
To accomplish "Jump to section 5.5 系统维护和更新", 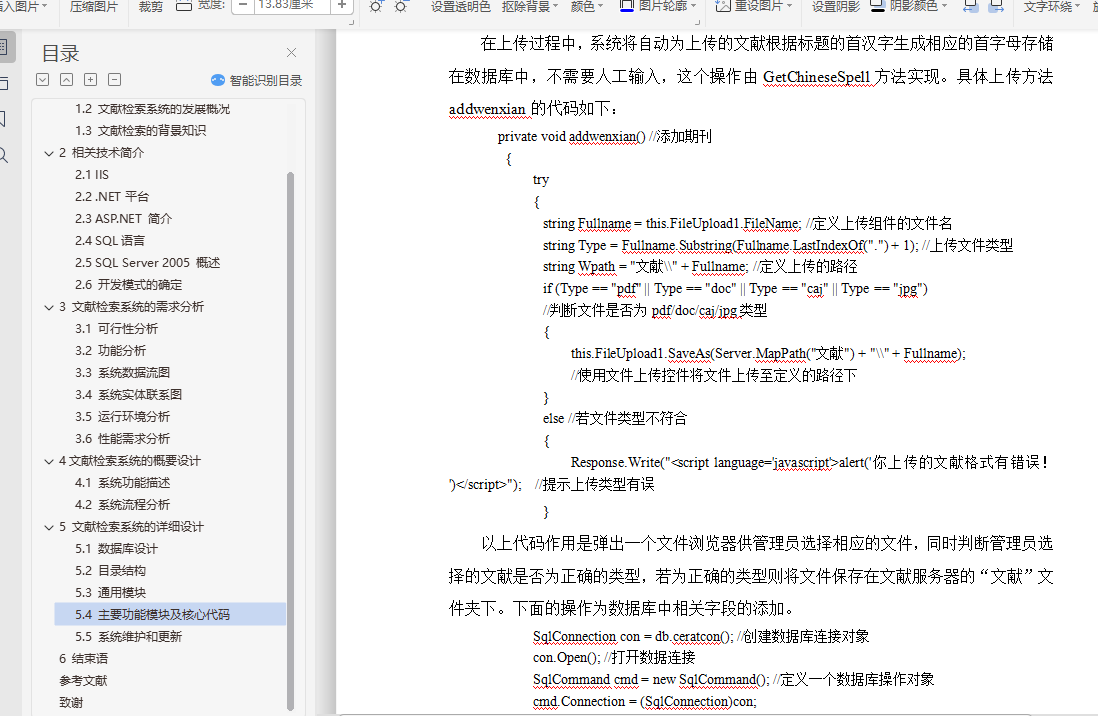I will (x=129, y=637).
